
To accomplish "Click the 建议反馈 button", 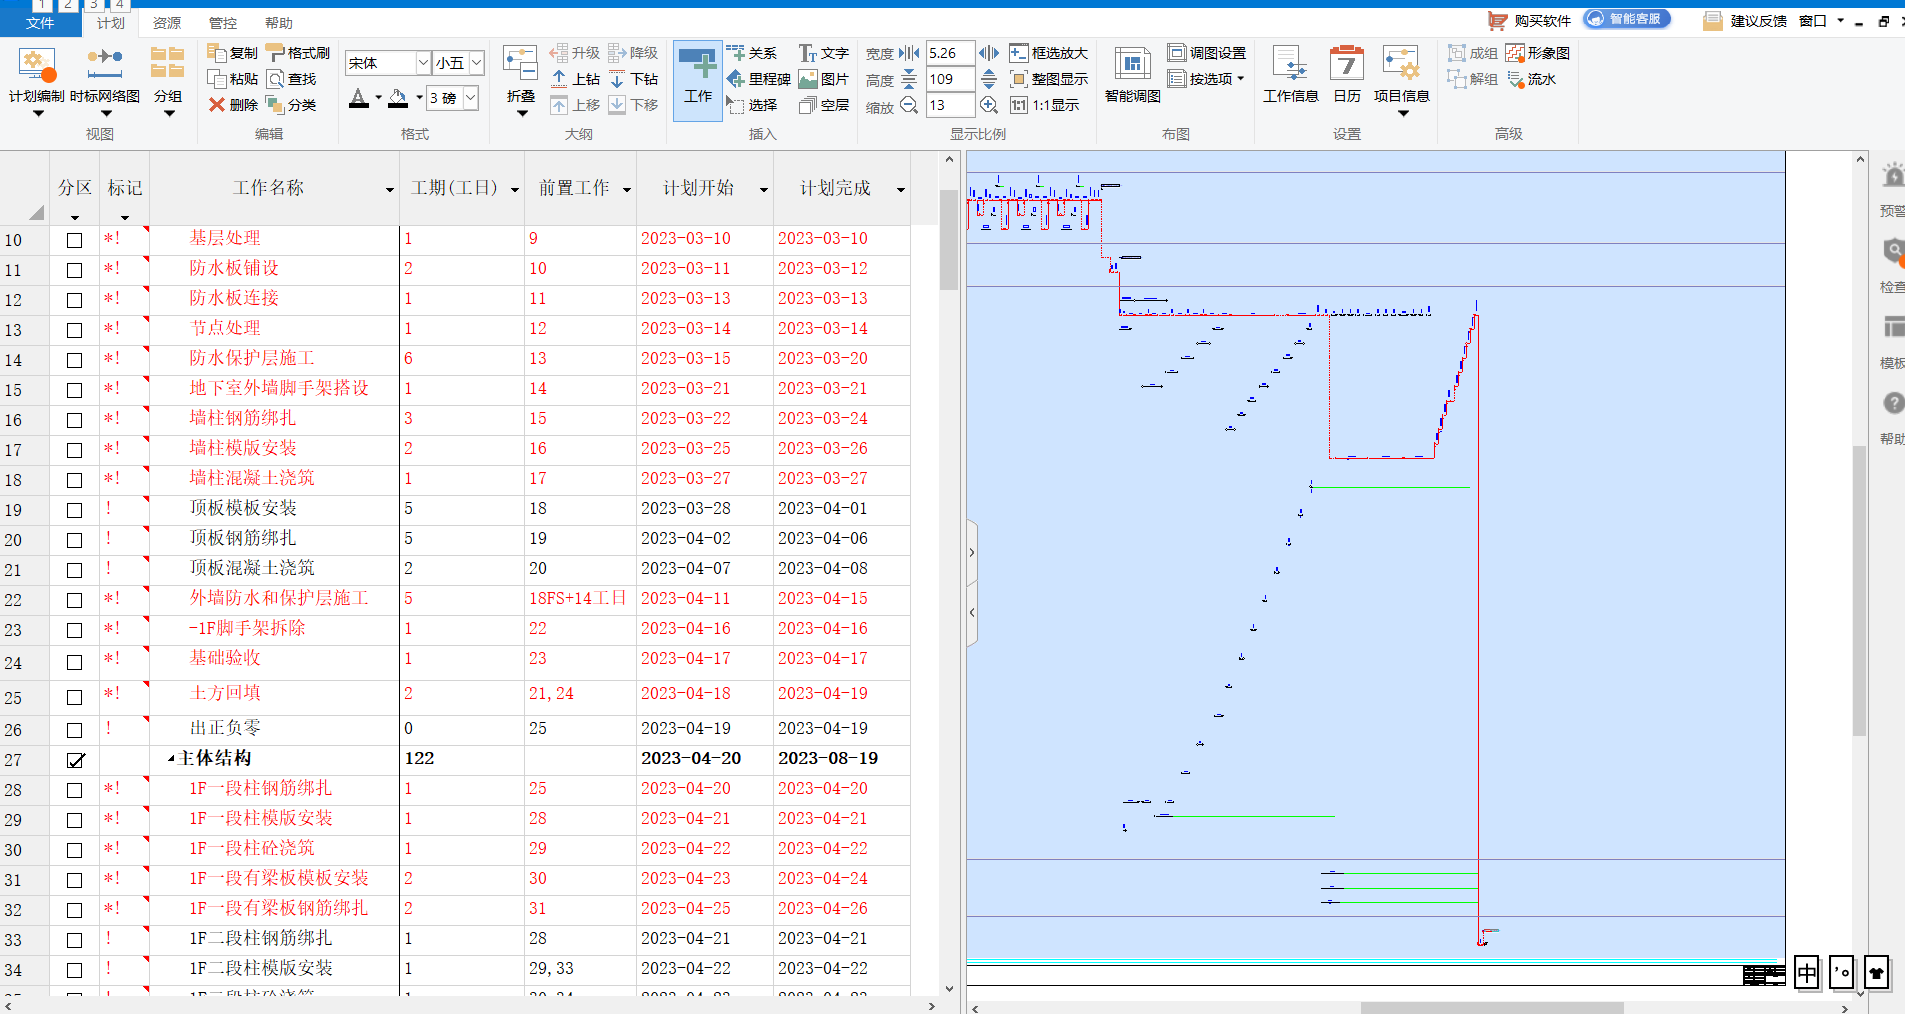I will click(x=1745, y=21).
